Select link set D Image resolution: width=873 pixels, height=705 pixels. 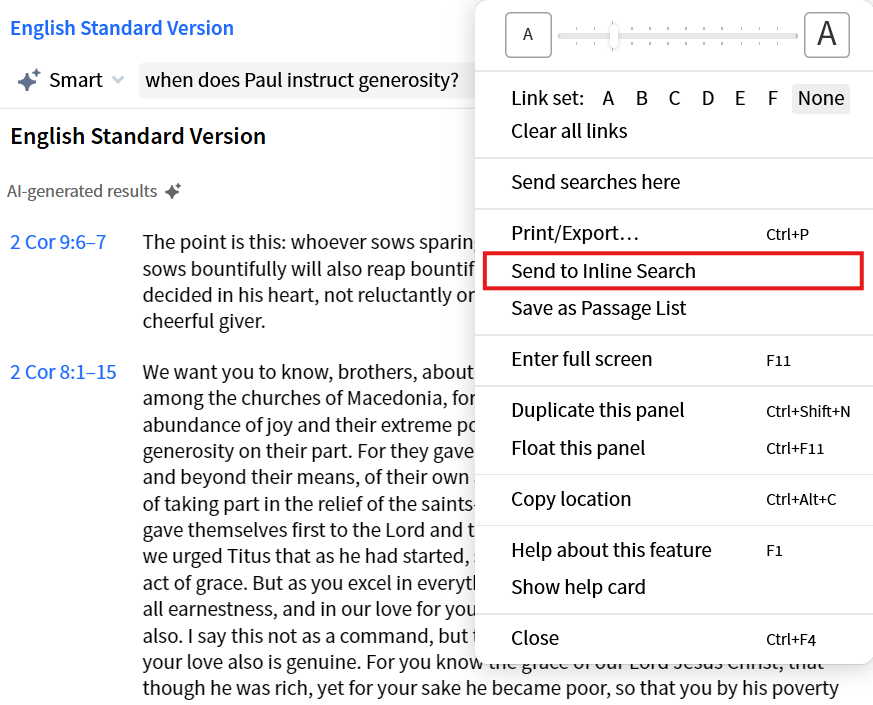708,99
